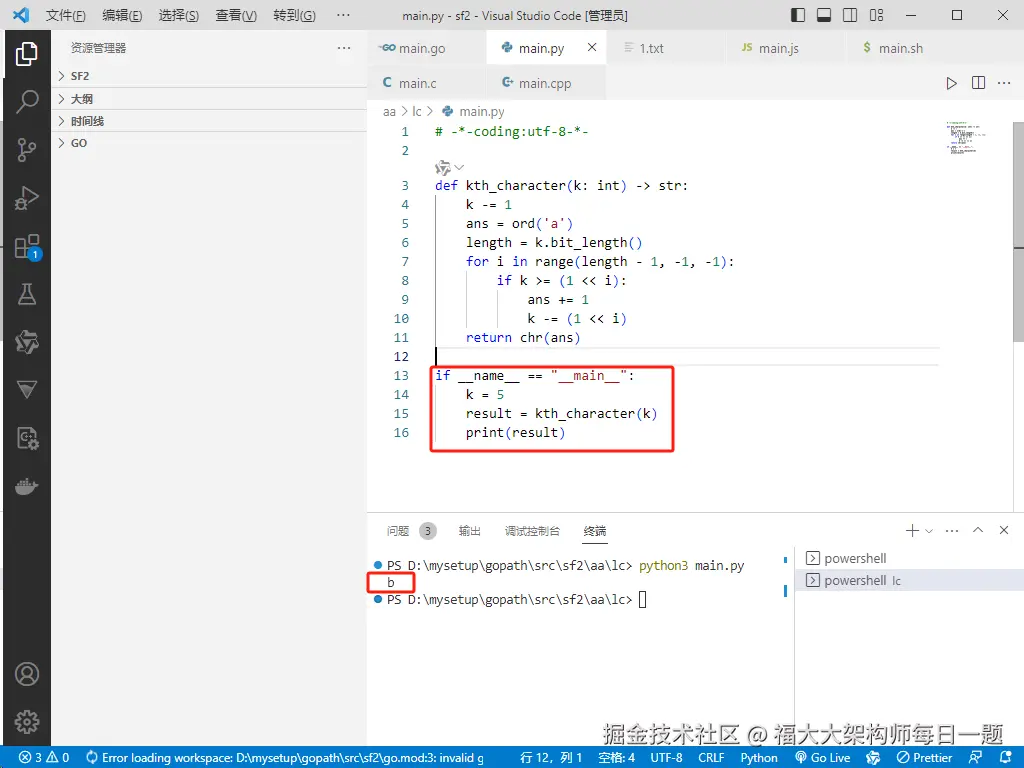Open the 转到(G) menu
The image size is (1024, 768).
coord(294,15)
